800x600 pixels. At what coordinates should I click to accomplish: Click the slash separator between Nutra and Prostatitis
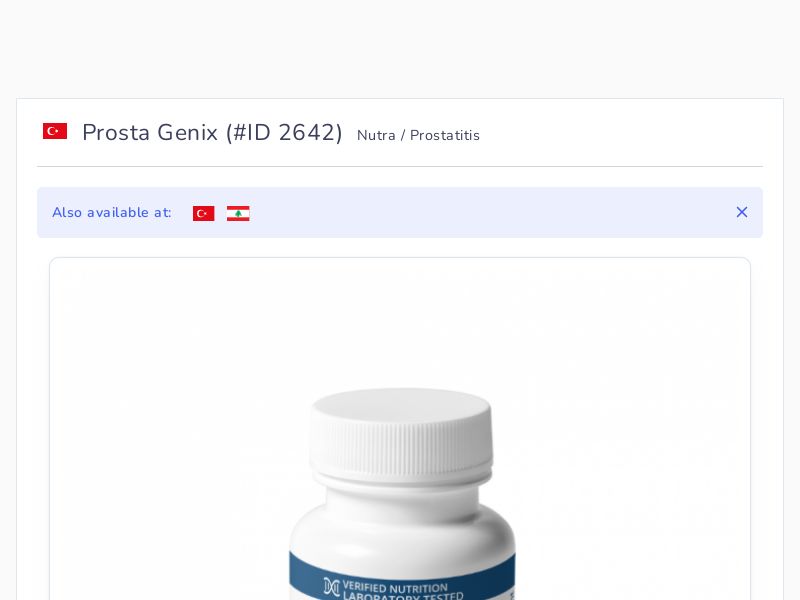(403, 135)
